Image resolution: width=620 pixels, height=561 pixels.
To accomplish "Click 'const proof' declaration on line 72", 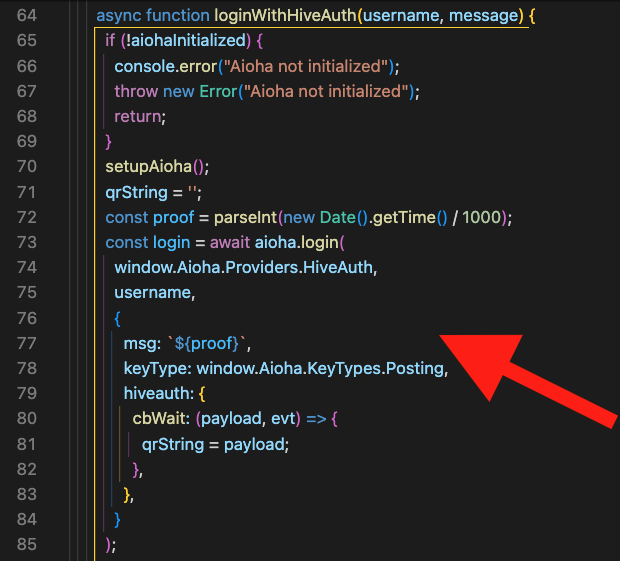I will pyautogui.click(x=150, y=217).
